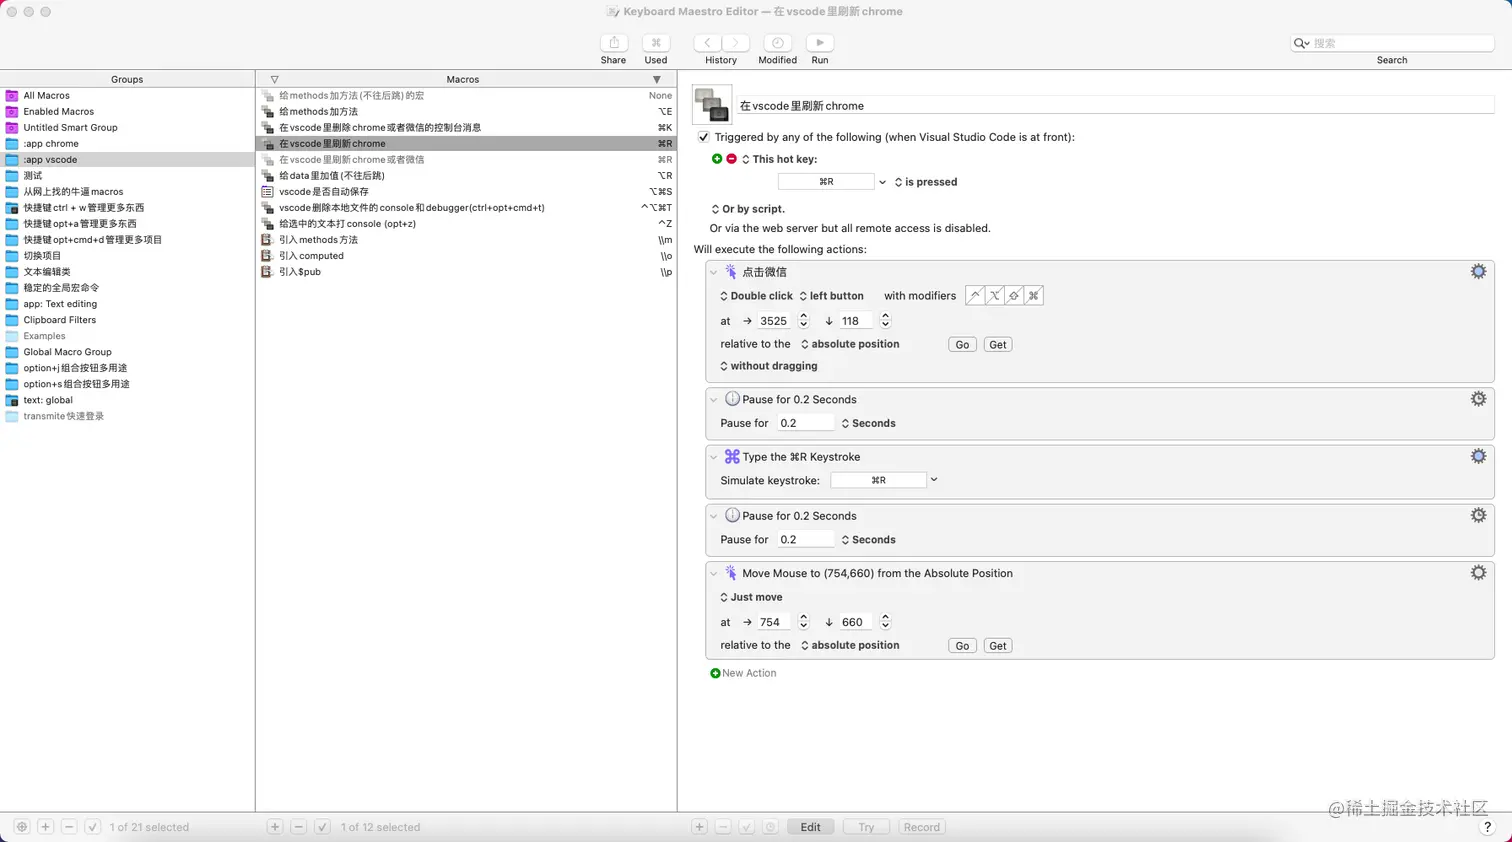Click the Share toolbar icon
Viewport: 1512px width, 842px height.
pyautogui.click(x=614, y=43)
